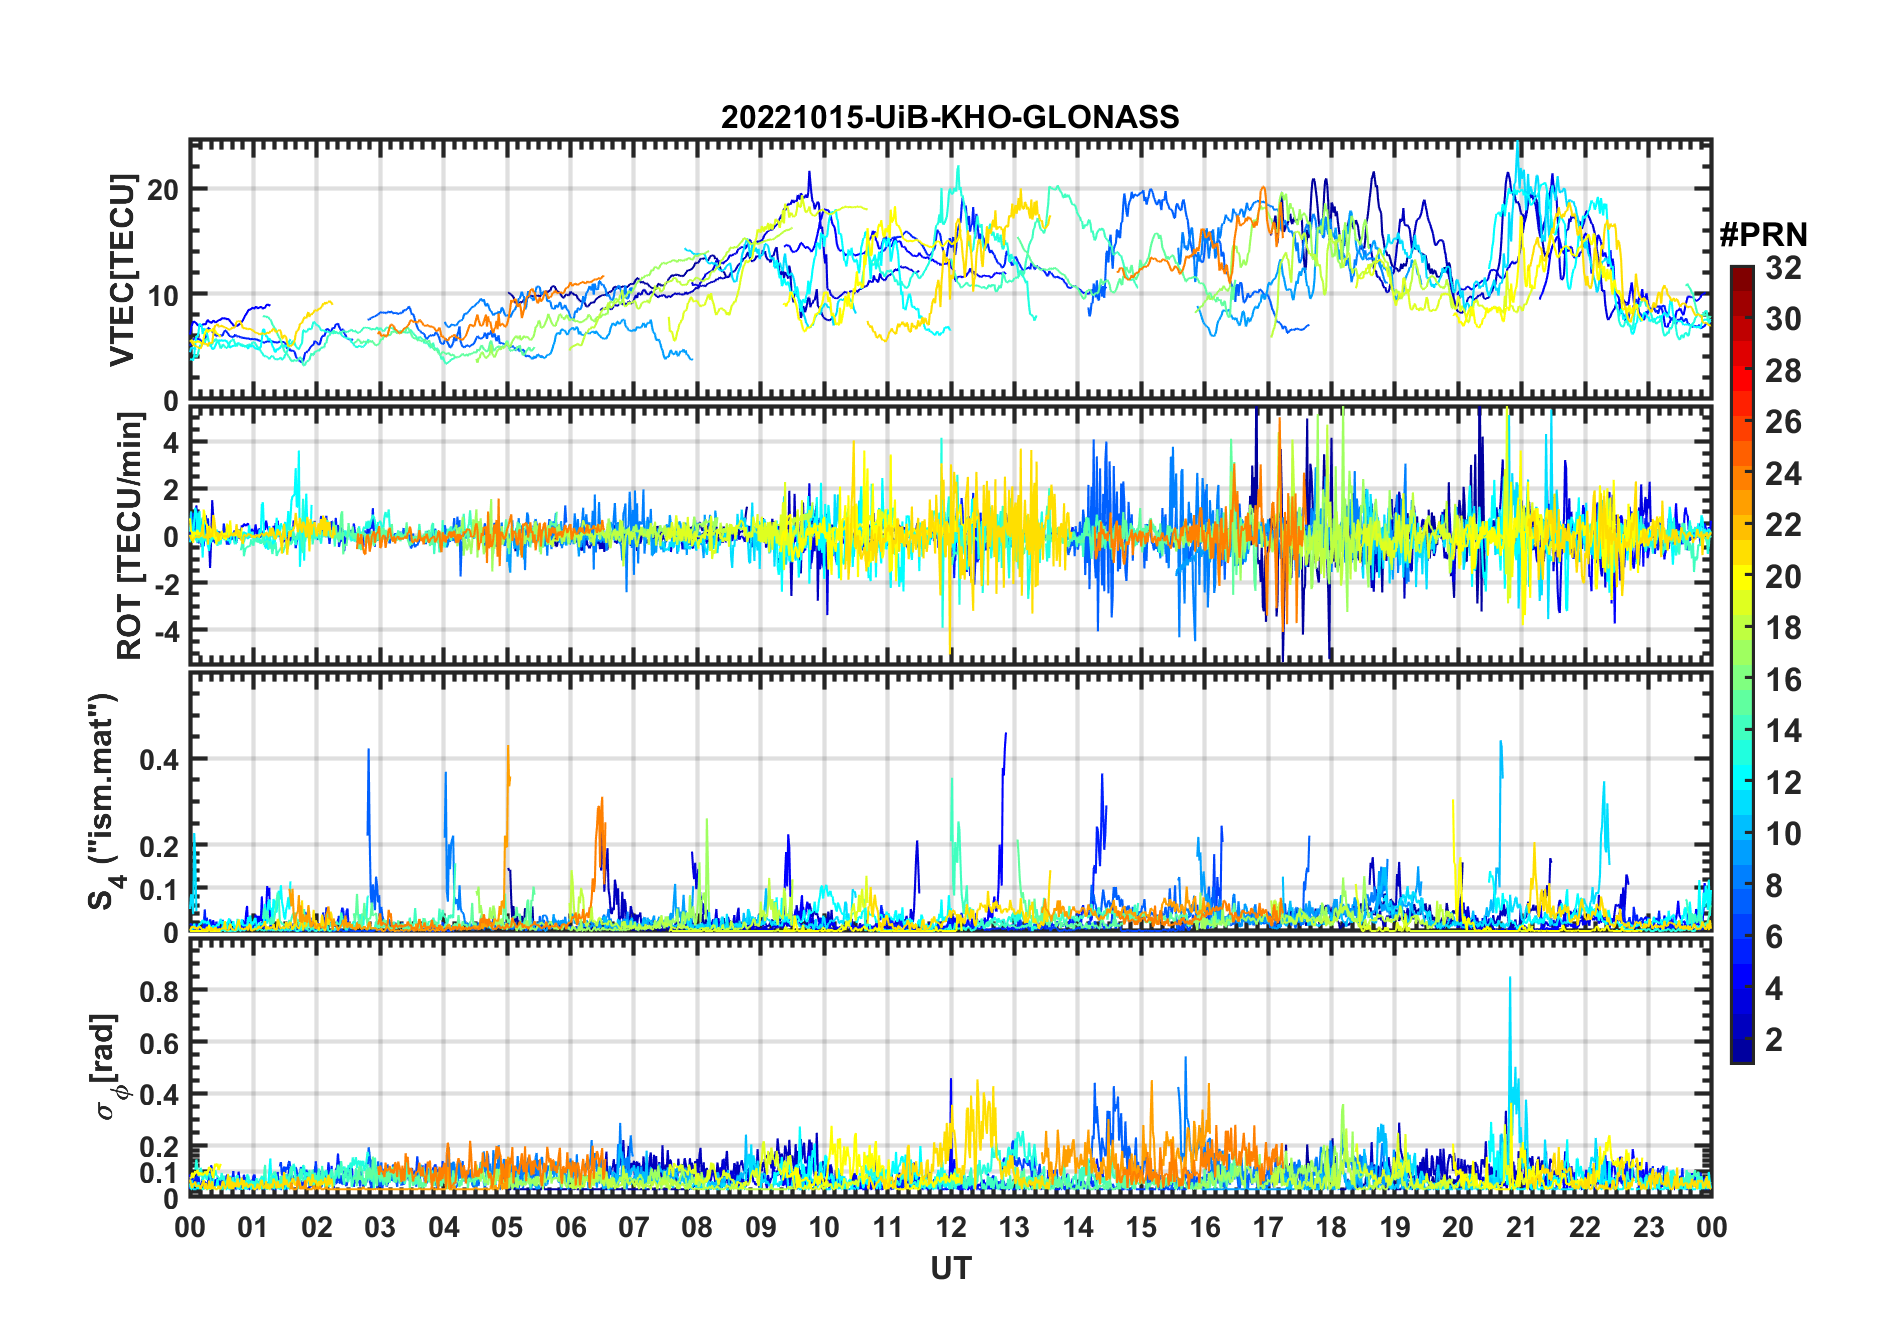This screenshot has width=1902, height=1330.
Task: Click the ROT [TECU/min] axis label
Action: tap(130, 536)
